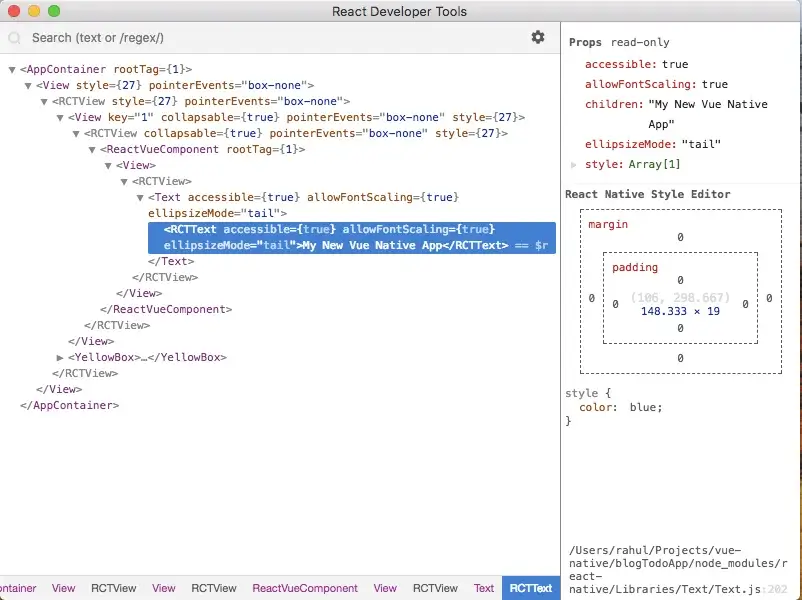The height and width of the screenshot is (600, 802).
Task: Select ReactVueComponent in the breadcrumb bar
Action: [304, 588]
